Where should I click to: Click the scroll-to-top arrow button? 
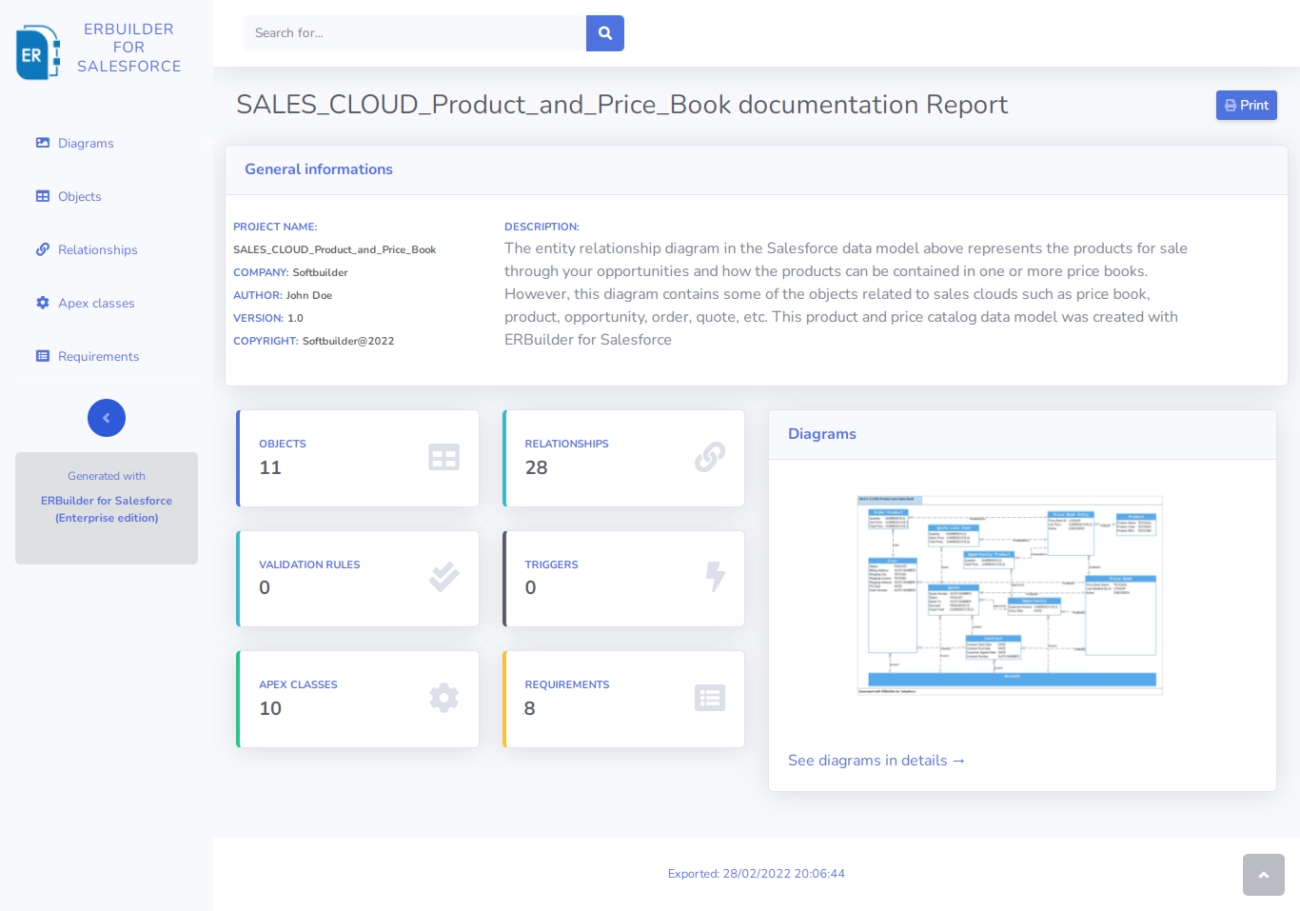click(1263, 874)
